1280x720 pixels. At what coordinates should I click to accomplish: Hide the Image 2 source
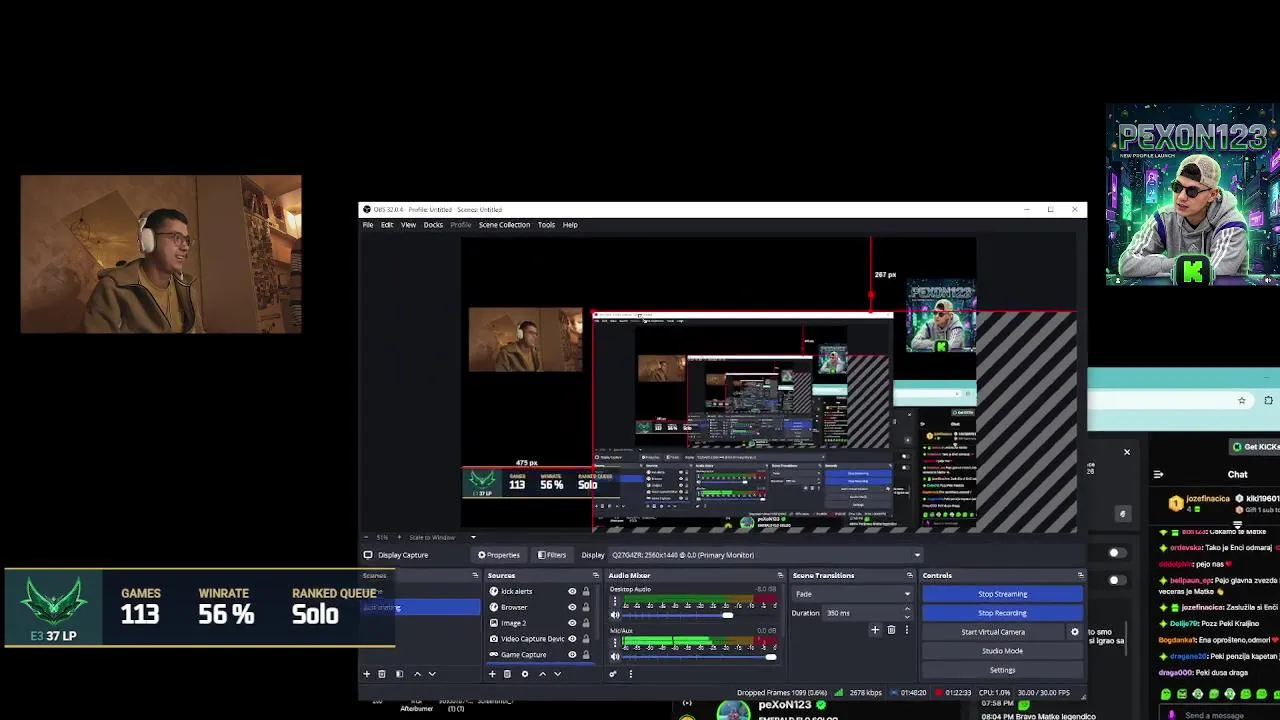(x=572, y=623)
